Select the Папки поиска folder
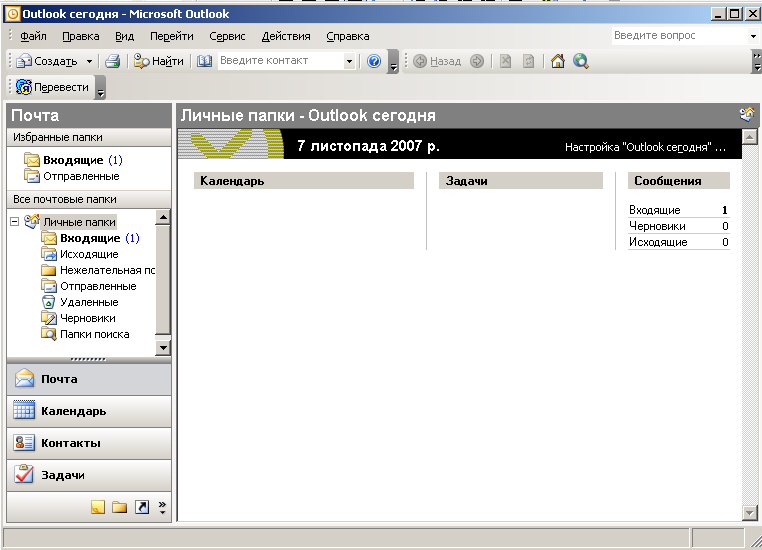Screen dimensions: 762x550 coord(85,334)
